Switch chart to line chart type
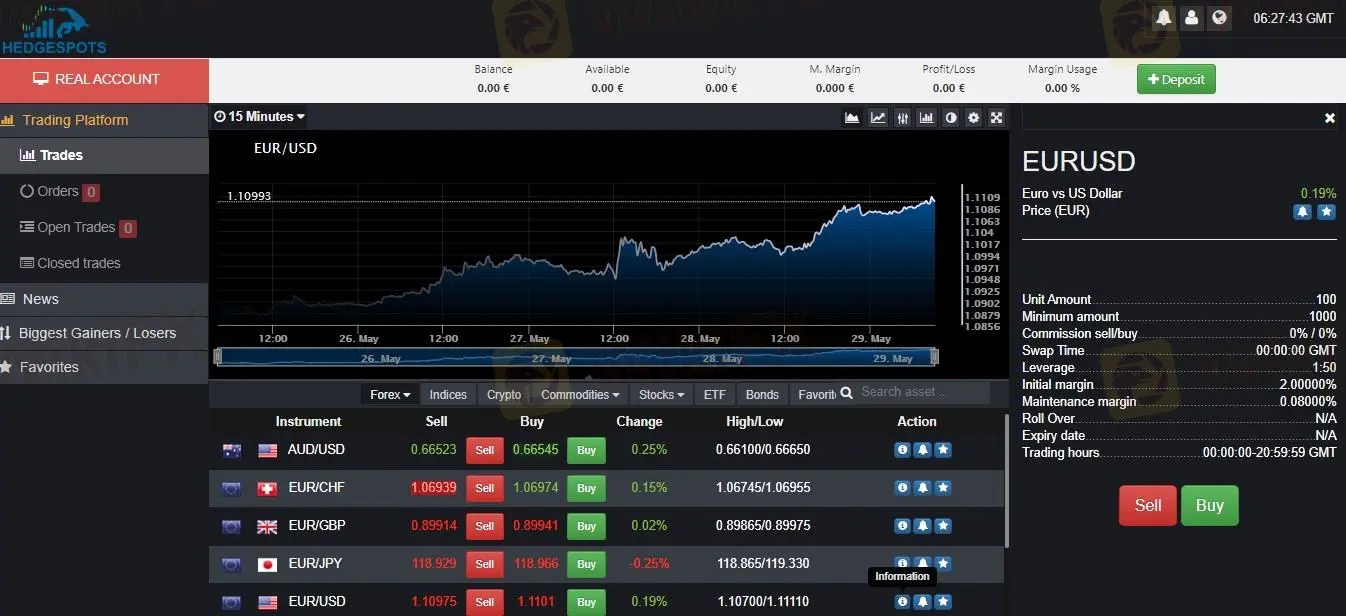This screenshot has height=616, width=1346. click(x=878, y=117)
